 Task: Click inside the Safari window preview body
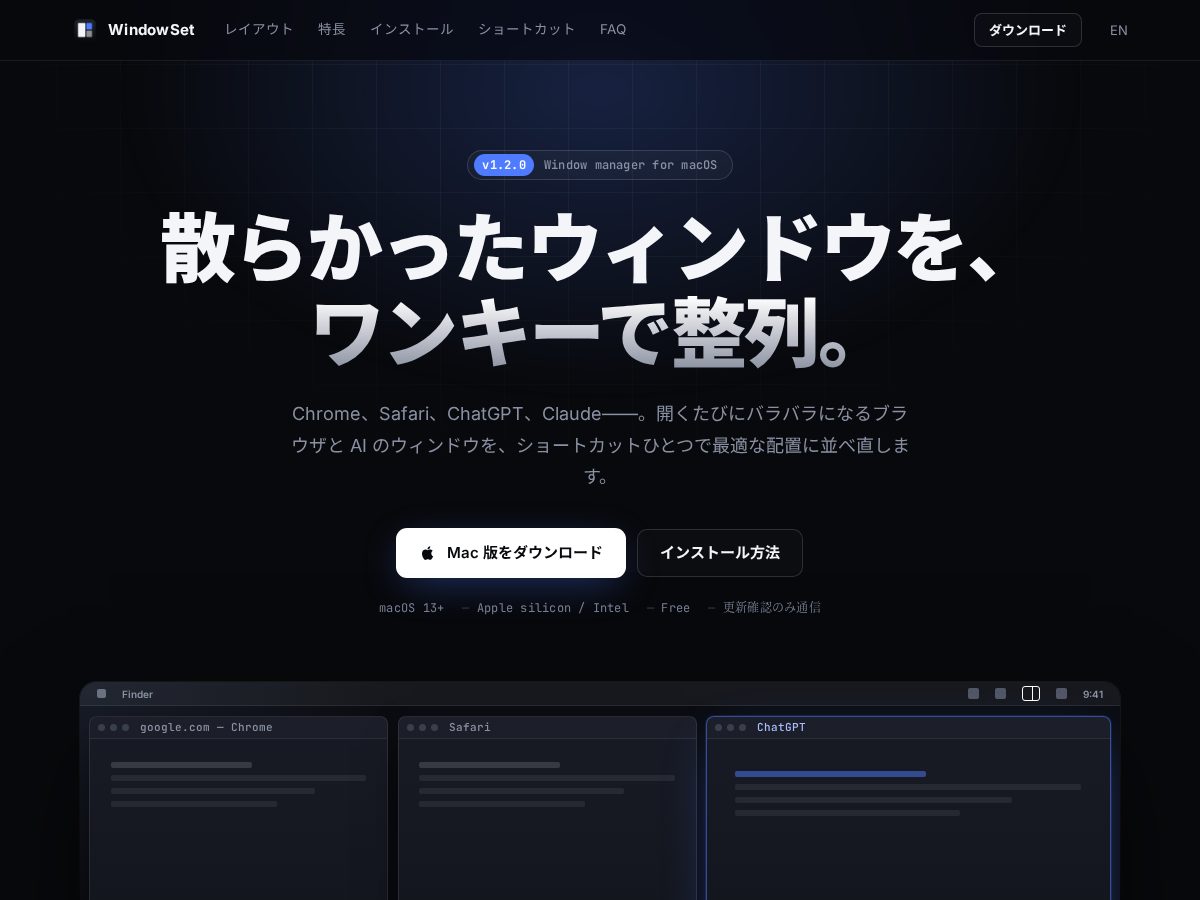tap(547, 820)
